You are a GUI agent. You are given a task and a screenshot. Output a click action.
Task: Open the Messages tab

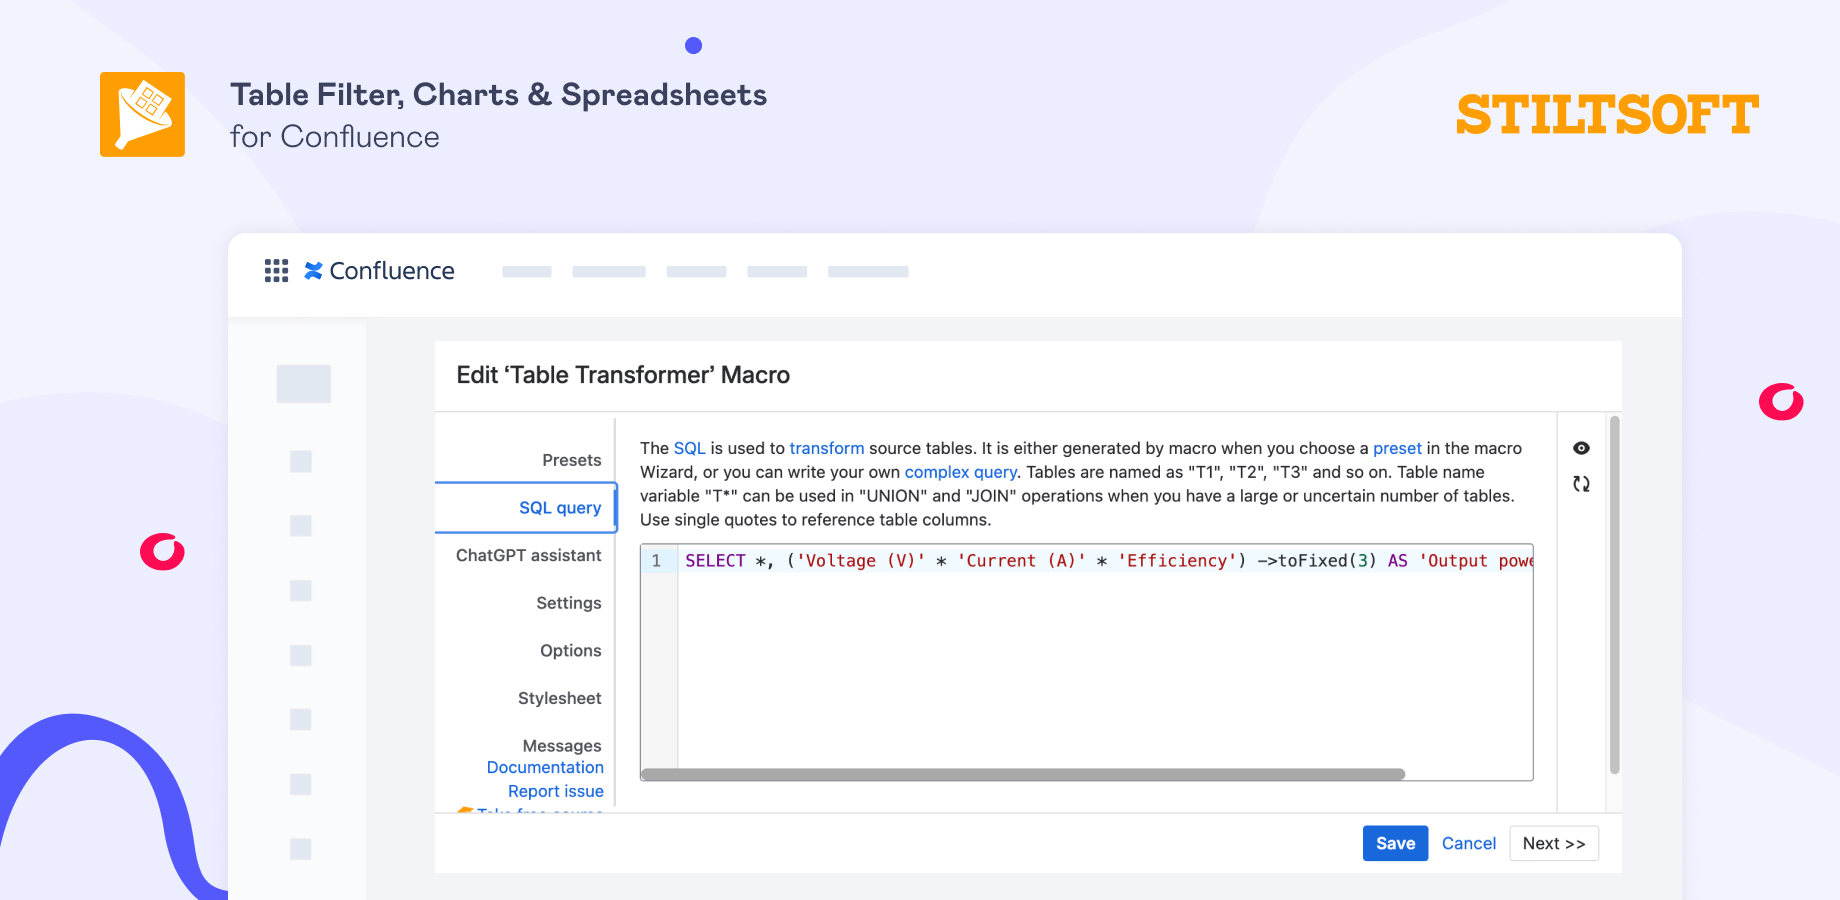[562, 746]
